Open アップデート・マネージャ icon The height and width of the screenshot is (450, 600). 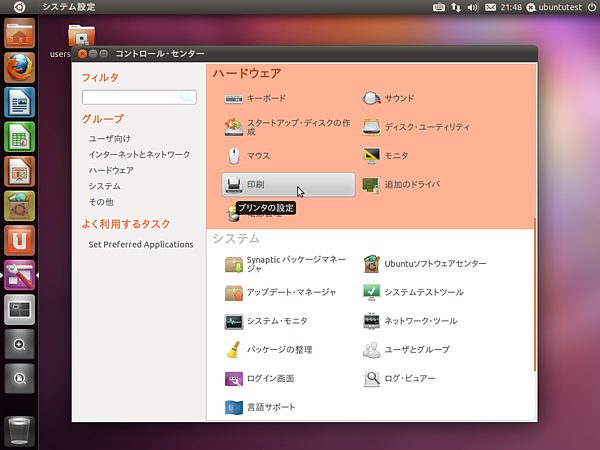[233, 293]
